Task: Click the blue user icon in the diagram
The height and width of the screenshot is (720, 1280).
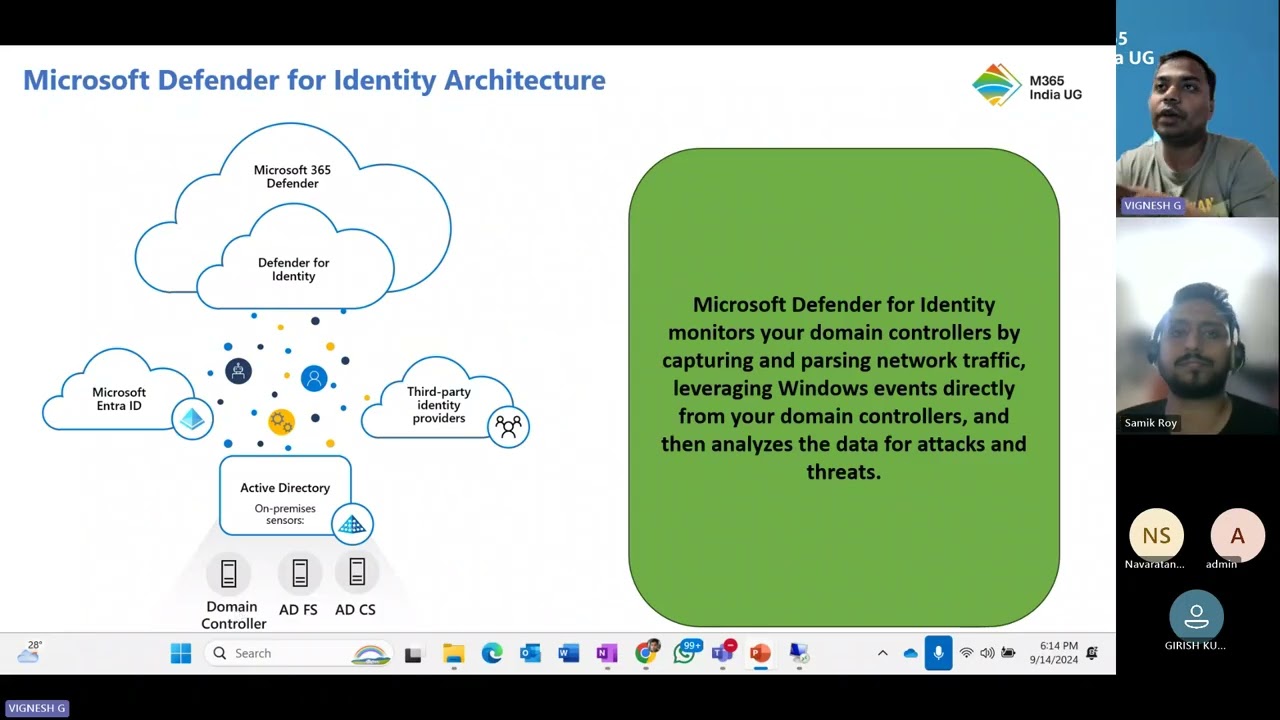Action: click(x=314, y=378)
